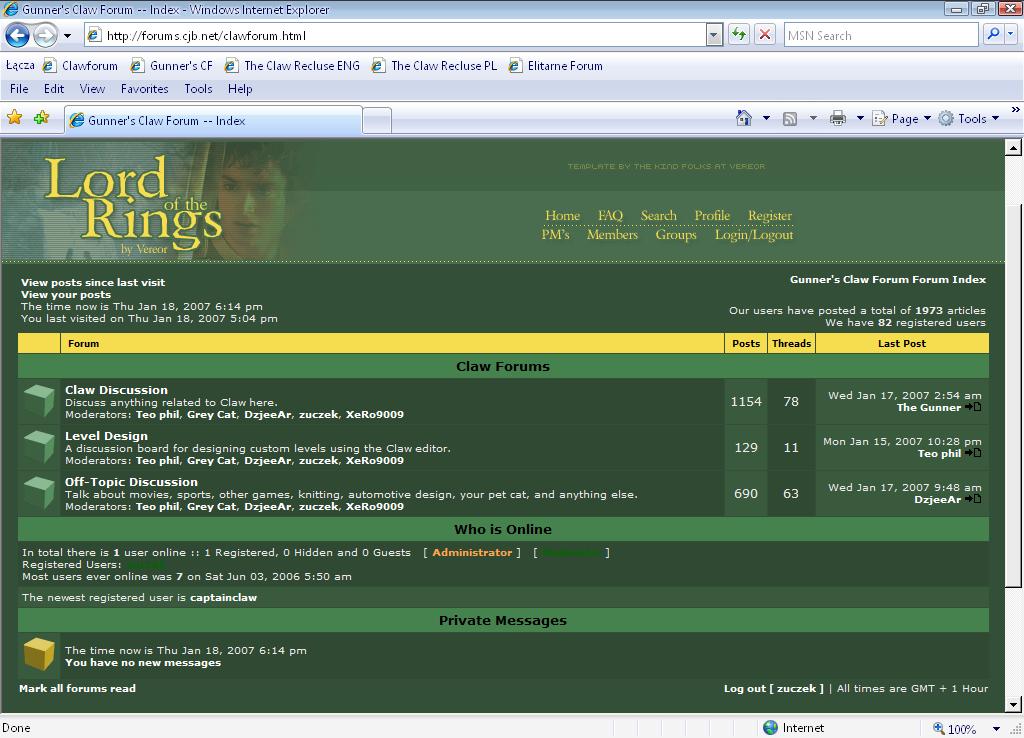Viewport: 1024px width, 738px height.
Task: Expand the Home button dropdown arrow
Action: coord(767,118)
